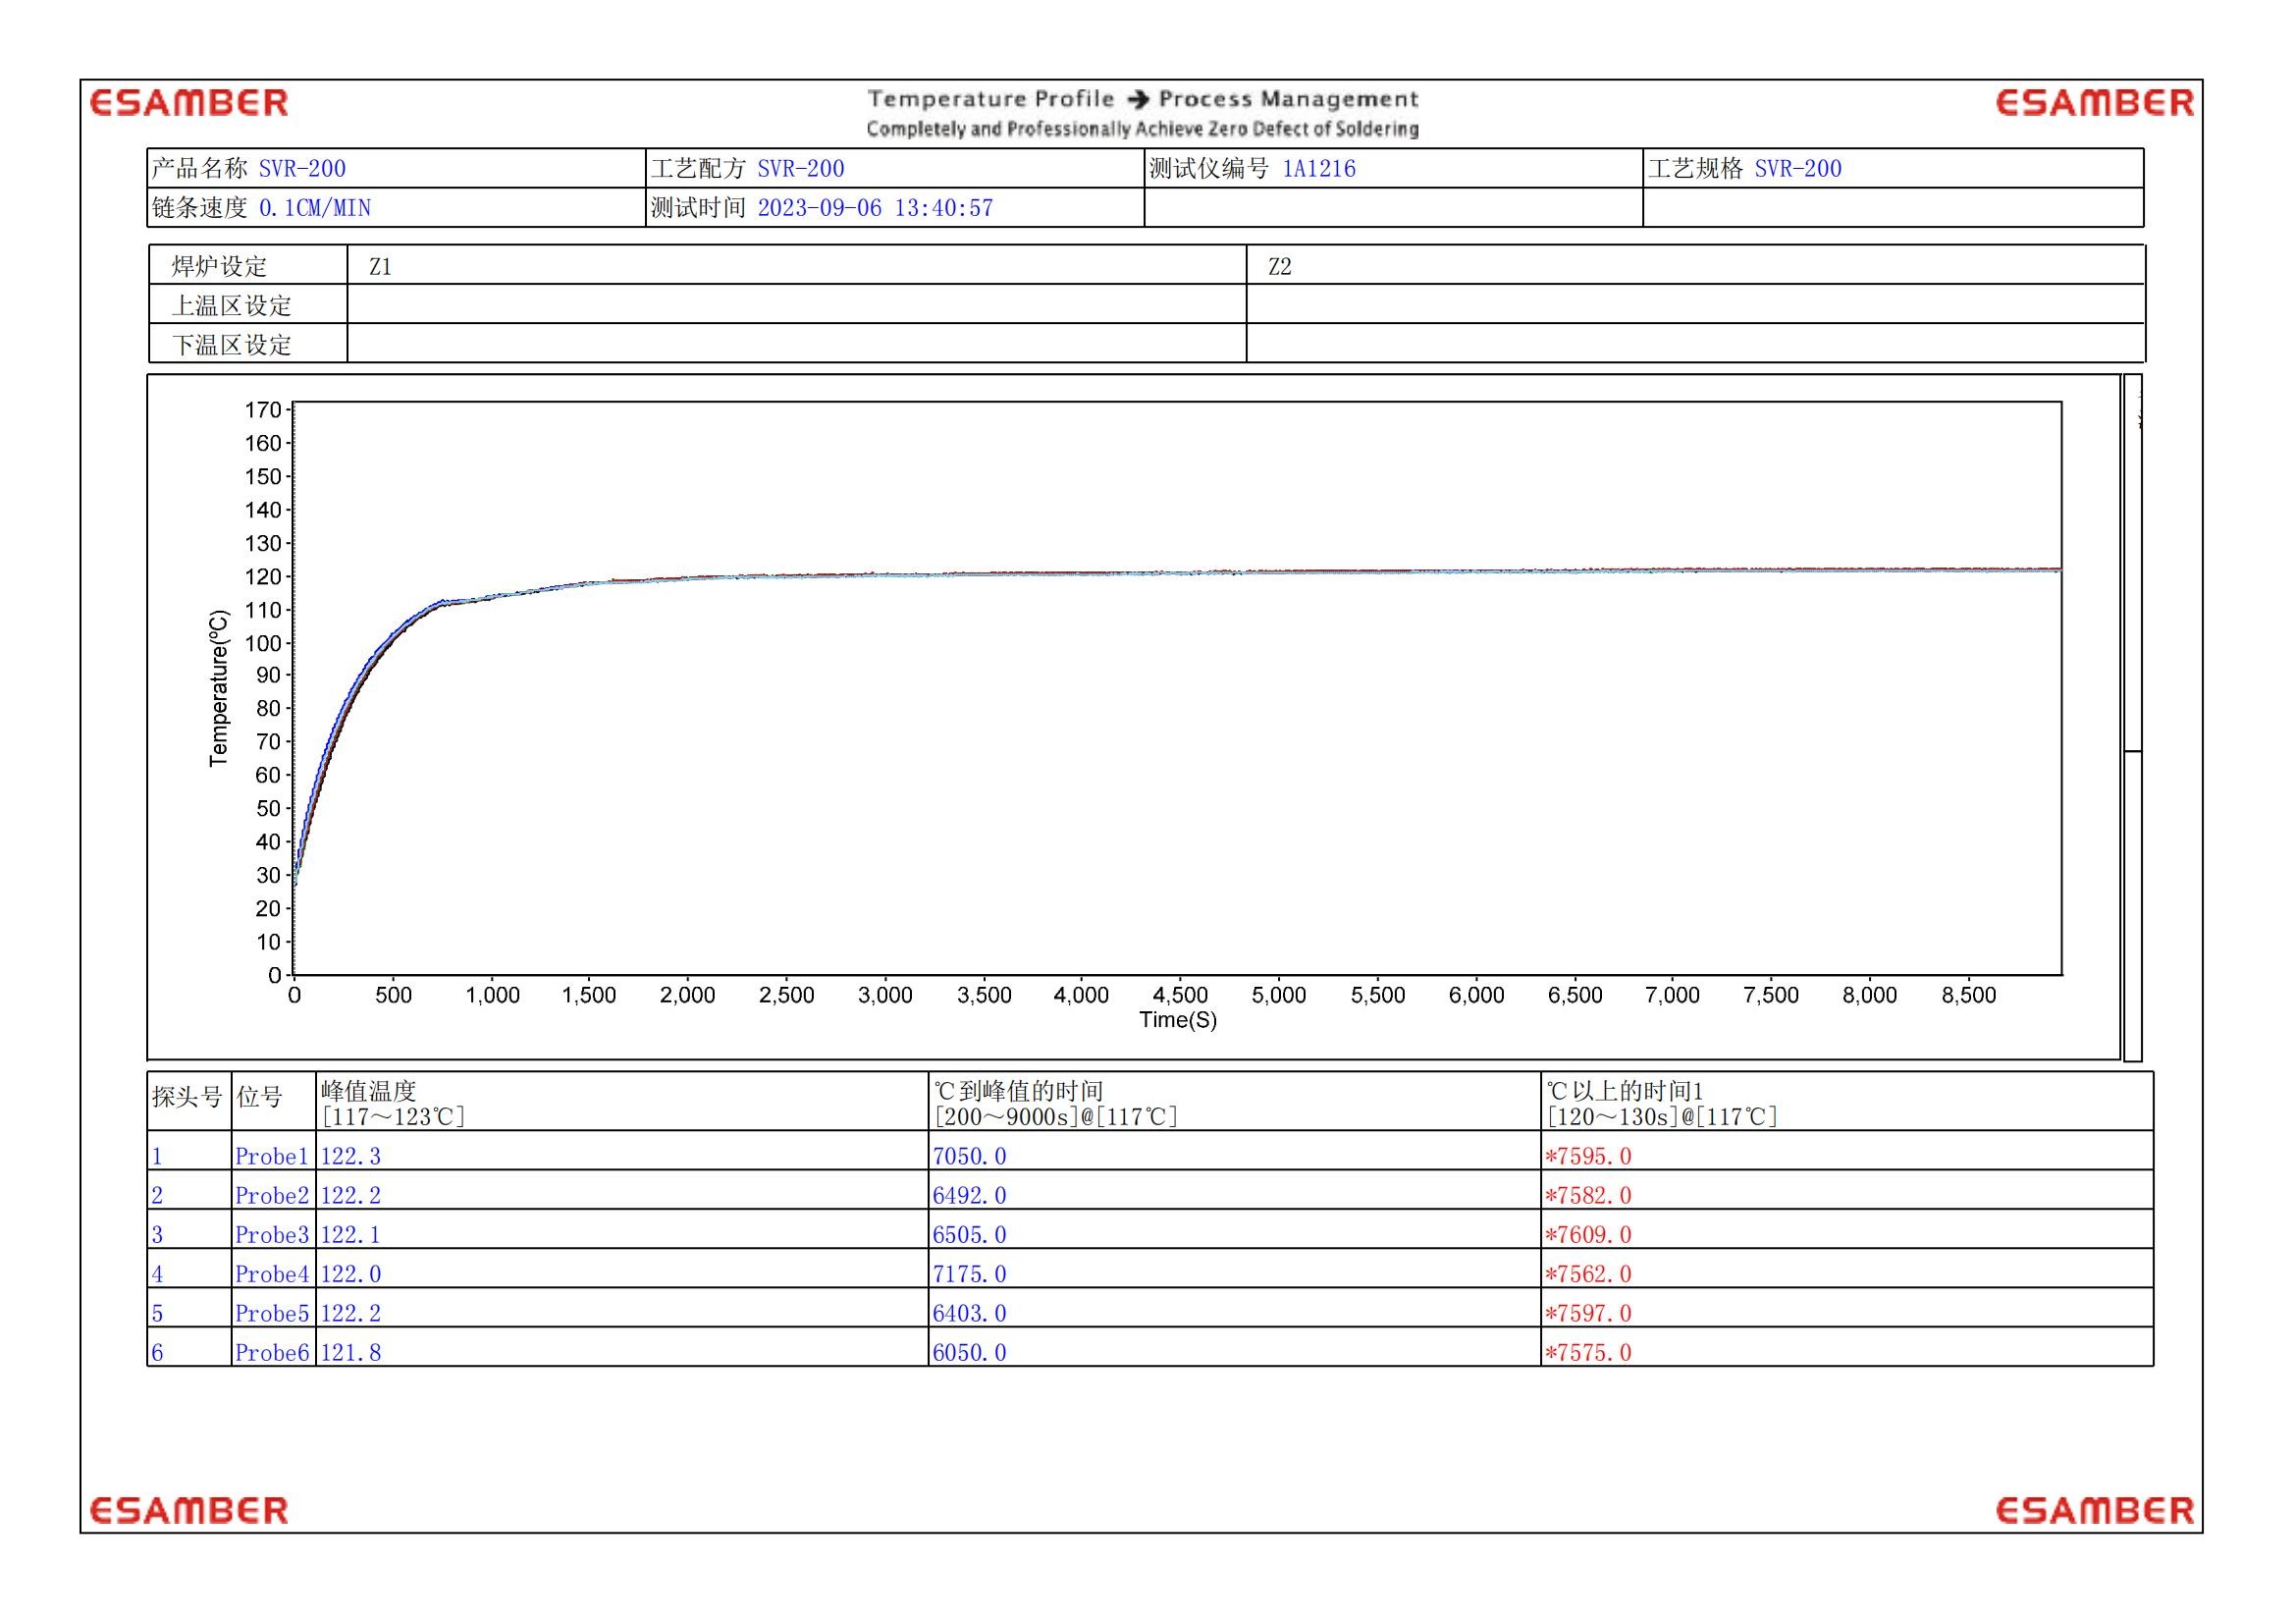Click Probe1 in the results table
Screen dimensions: 2296x1623
click(272, 1157)
